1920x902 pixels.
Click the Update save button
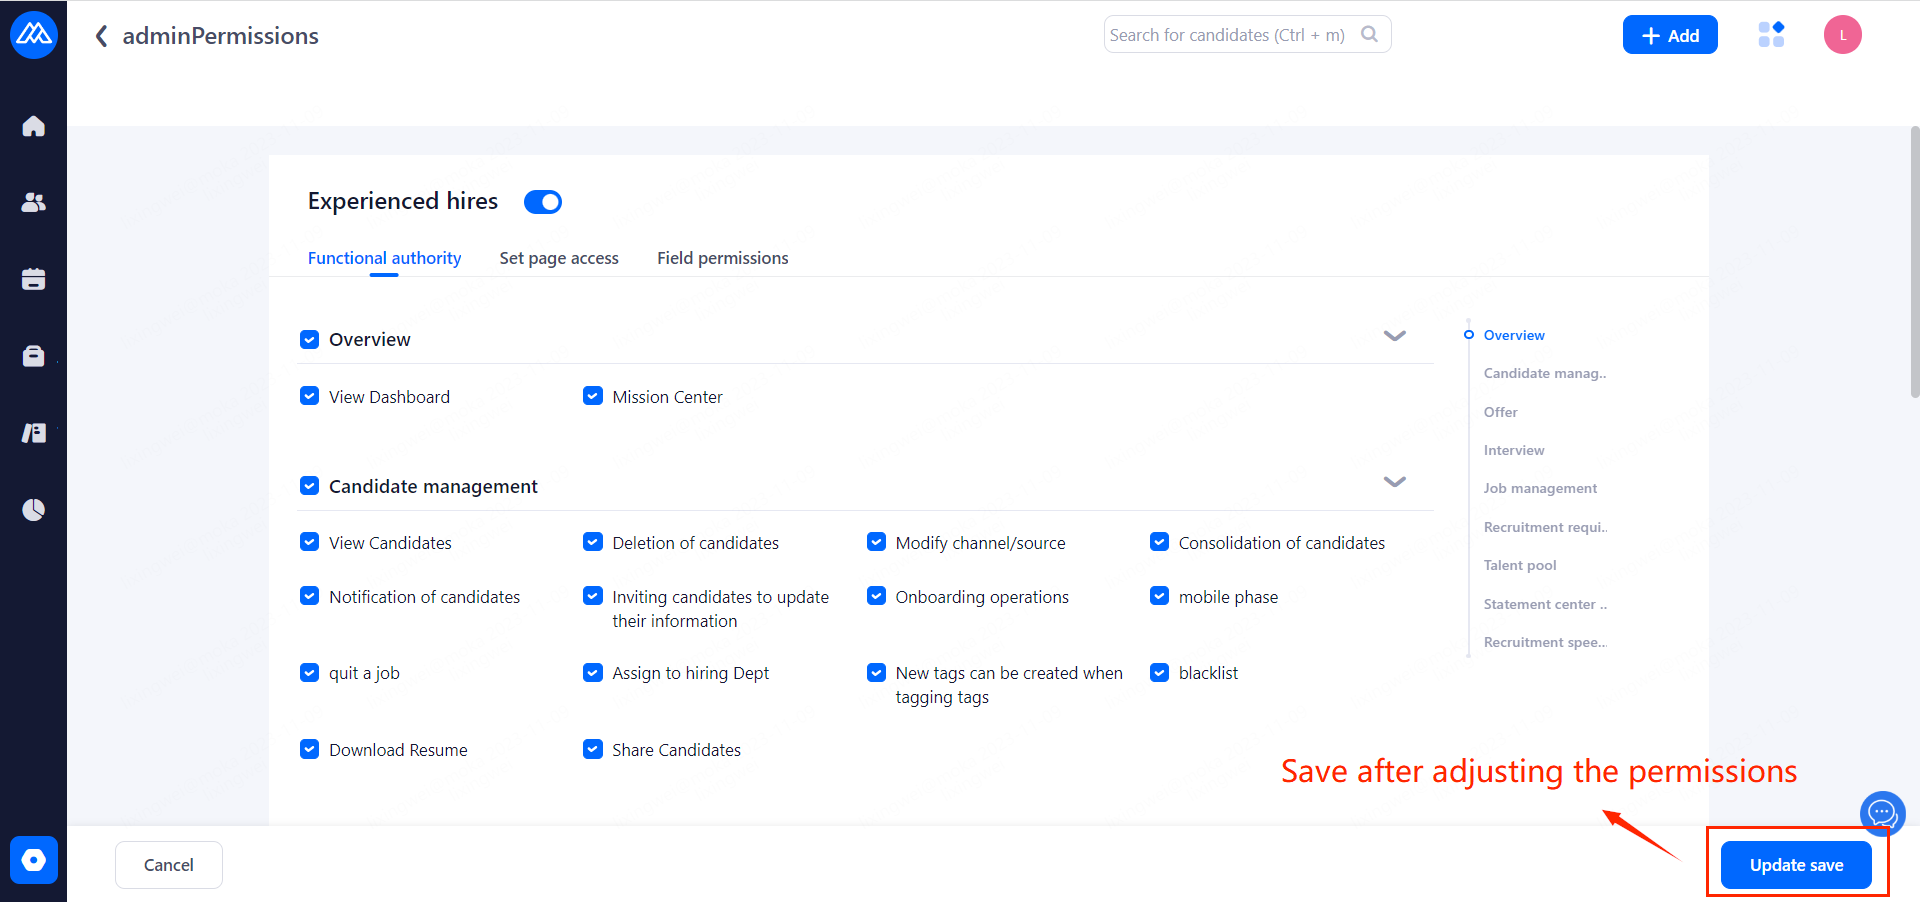tap(1795, 865)
